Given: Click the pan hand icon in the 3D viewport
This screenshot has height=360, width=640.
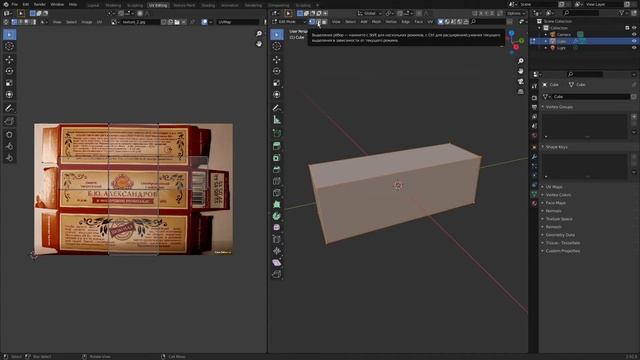Looking at the screenshot, I should [x=521, y=71].
